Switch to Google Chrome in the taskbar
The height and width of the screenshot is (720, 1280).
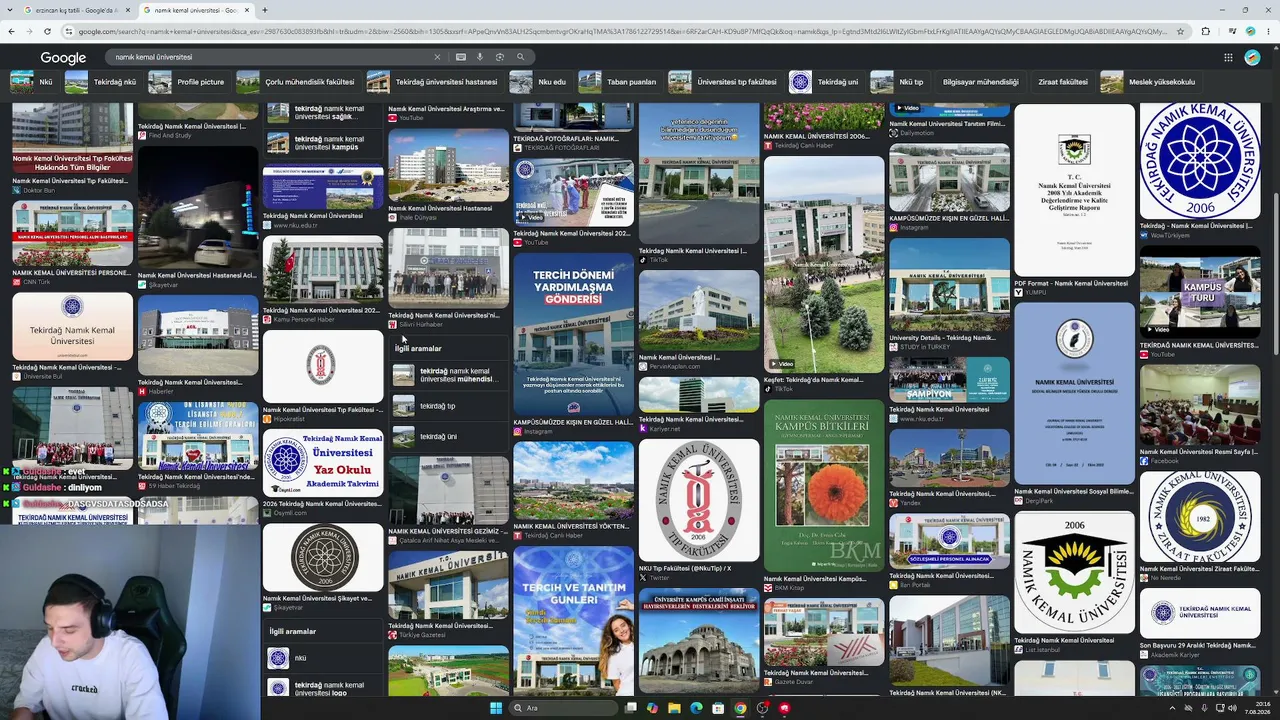point(740,708)
